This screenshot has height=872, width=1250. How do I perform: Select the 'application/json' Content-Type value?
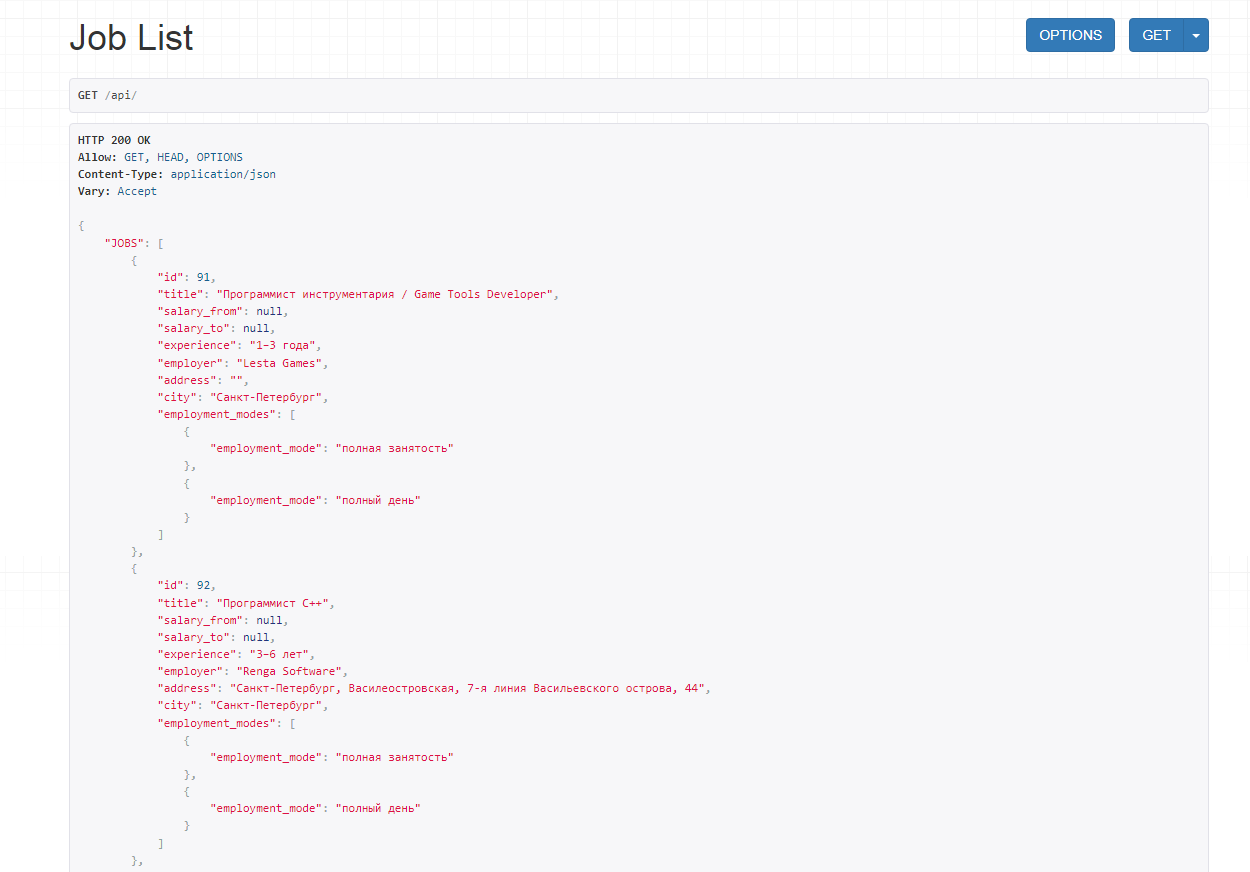coord(223,174)
